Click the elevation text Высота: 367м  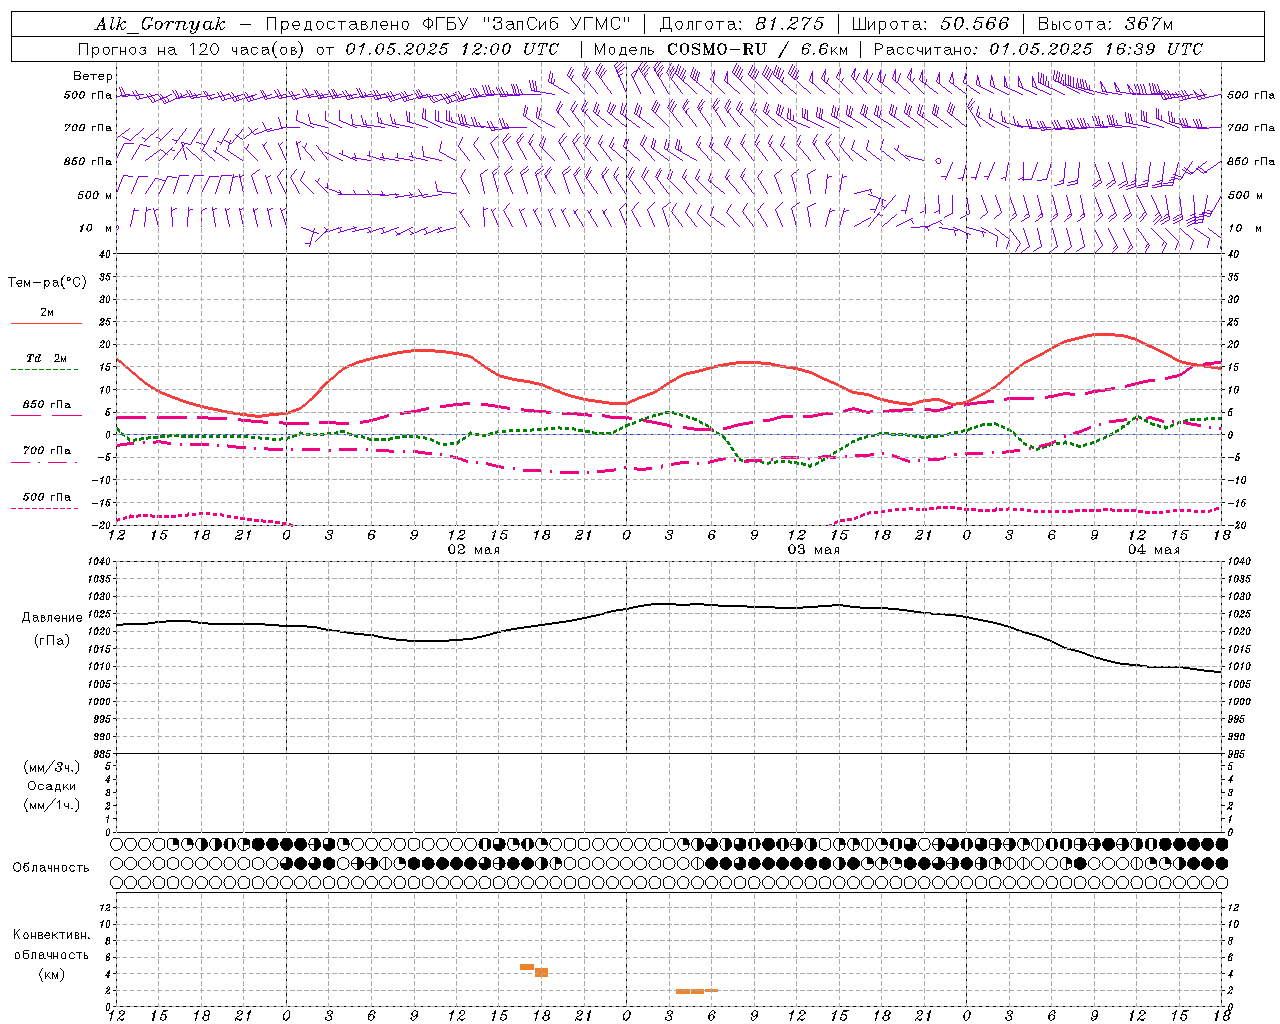(1105, 24)
